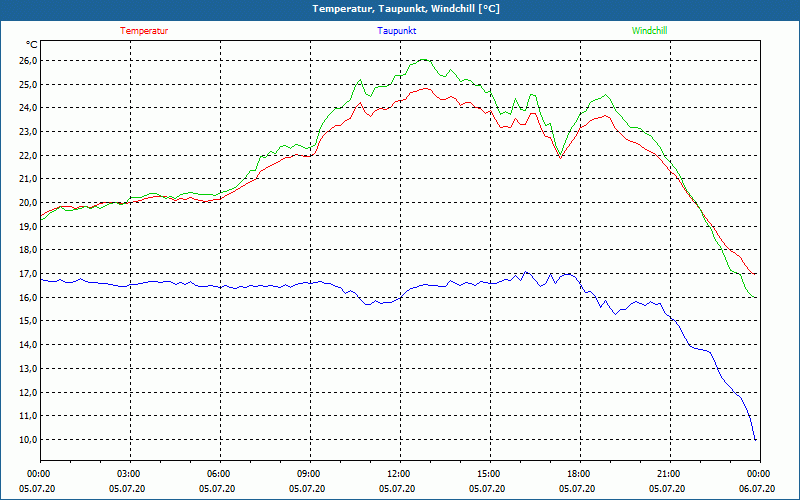Click the 17,0 y-axis label
Screen dimensions: 800x500
[x=28, y=273]
